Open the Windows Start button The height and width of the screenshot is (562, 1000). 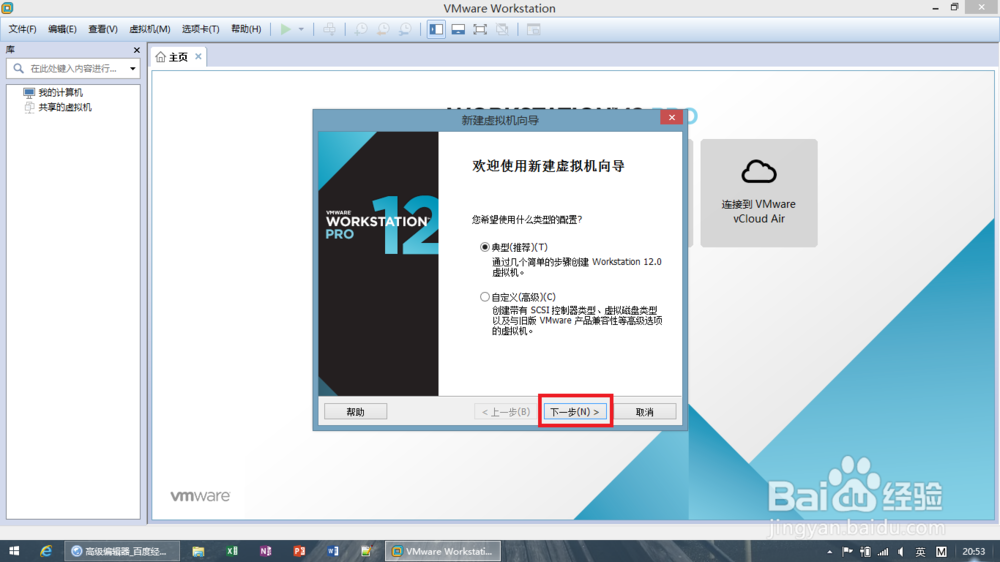[x=14, y=551]
